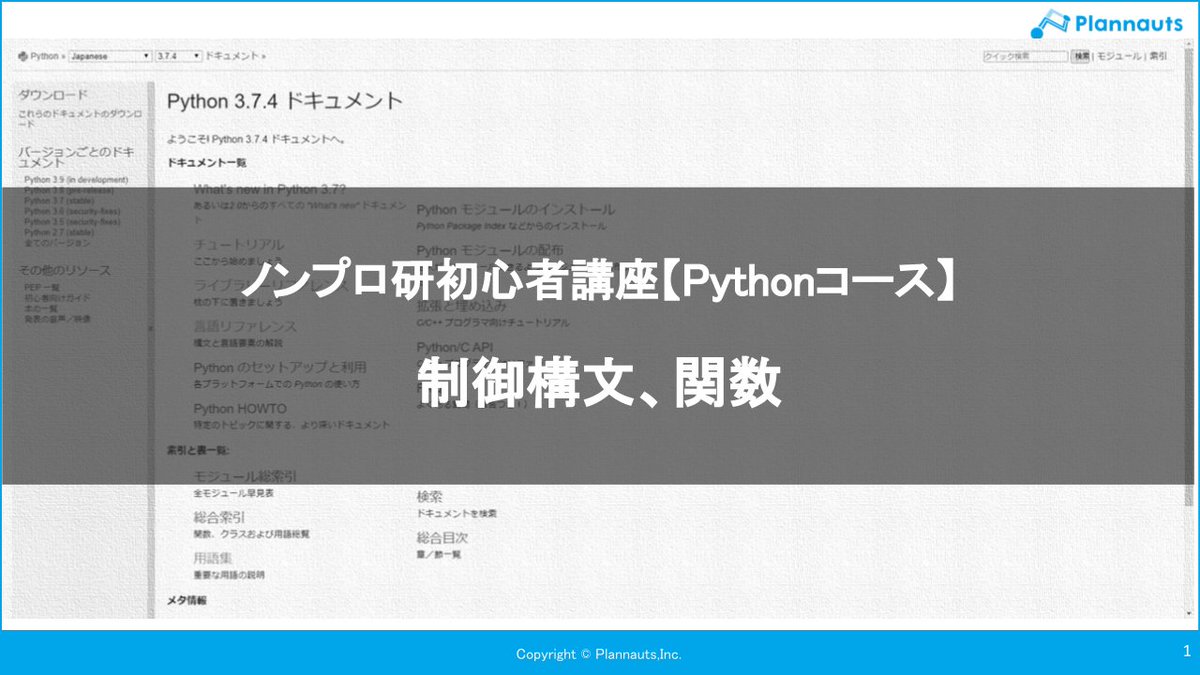Screen dimensions: 1200x675
Task: Open Python 3.6 (security-fixes) link
Action: tap(71, 211)
